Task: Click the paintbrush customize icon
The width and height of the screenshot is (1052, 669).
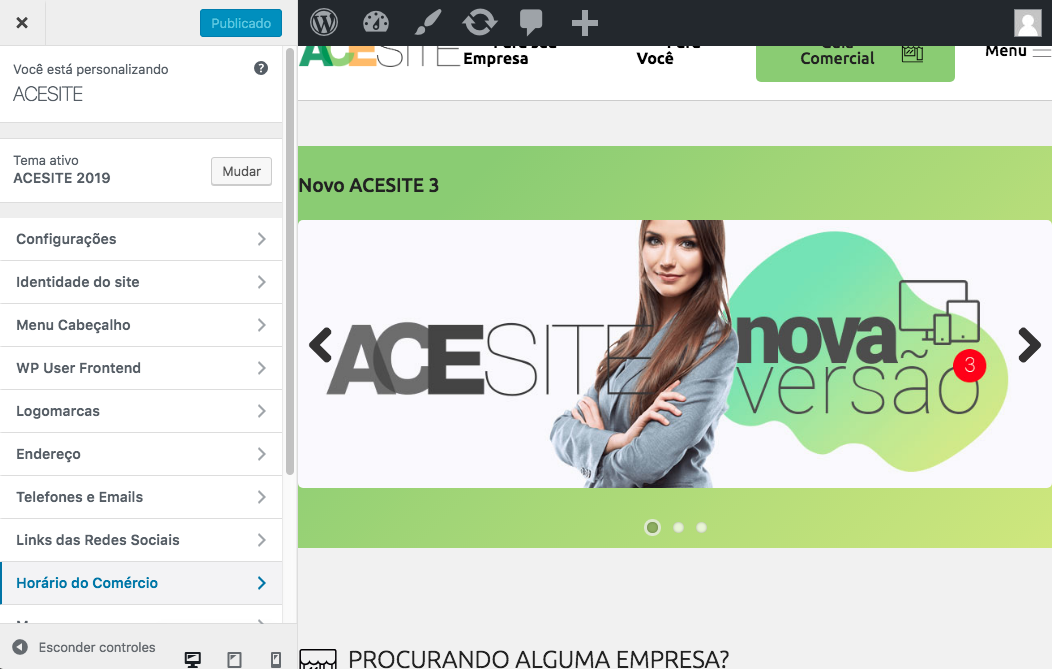Action: [x=428, y=23]
